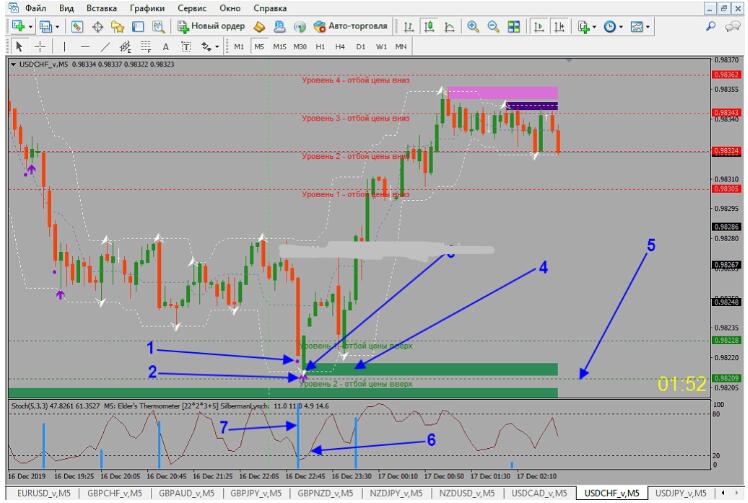Select the arrow cursor tool
The width and height of the screenshot is (748, 503).
pos(19,47)
